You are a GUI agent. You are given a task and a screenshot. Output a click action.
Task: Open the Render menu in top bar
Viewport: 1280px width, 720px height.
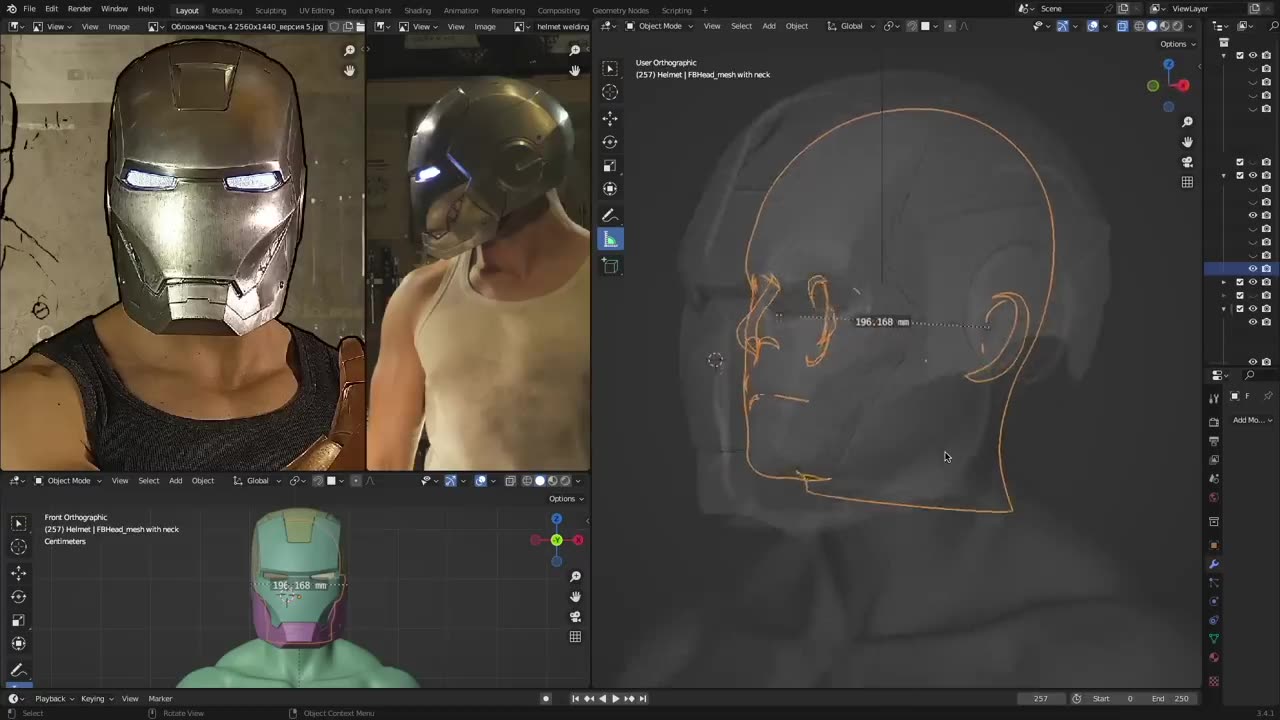tap(79, 9)
